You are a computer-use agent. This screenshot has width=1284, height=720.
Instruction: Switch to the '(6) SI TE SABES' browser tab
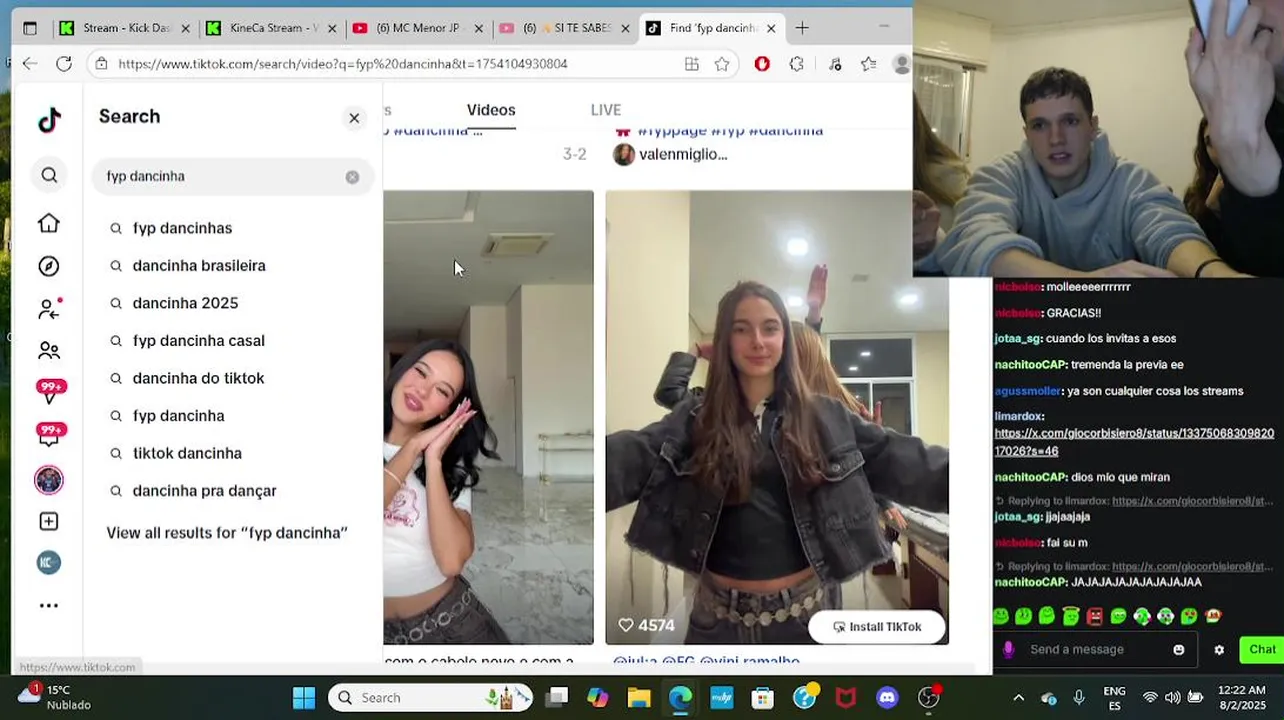564,28
